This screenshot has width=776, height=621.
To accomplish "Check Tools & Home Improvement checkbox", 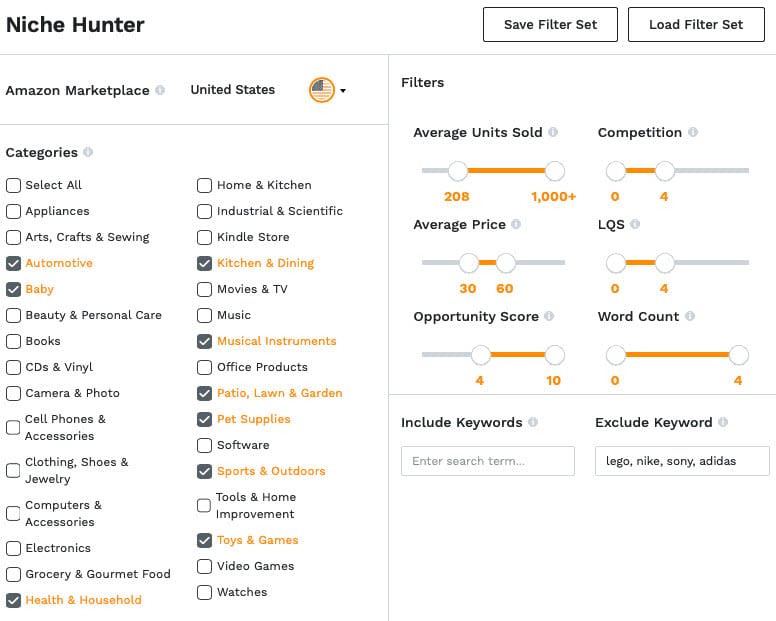I will tap(204, 505).
